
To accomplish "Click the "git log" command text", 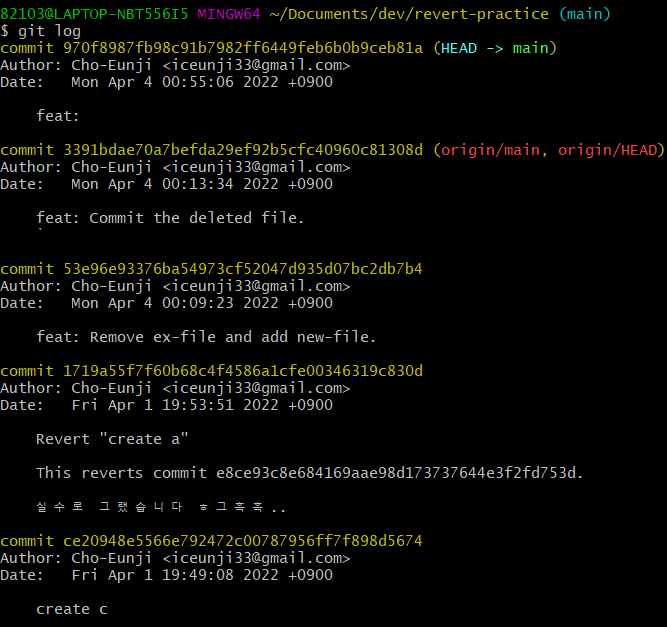I will click(49, 31).
